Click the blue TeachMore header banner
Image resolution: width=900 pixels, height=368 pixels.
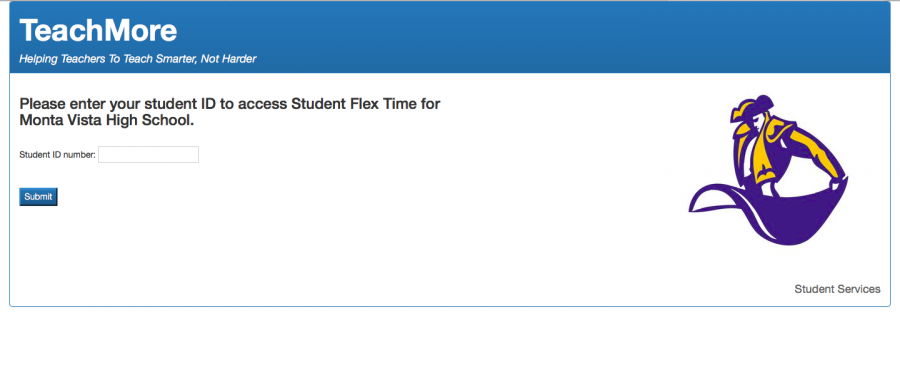(450, 37)
